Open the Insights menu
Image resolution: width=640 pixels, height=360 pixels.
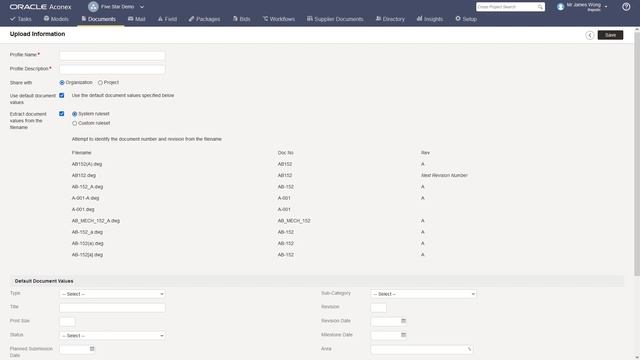[x=429, y=19]
